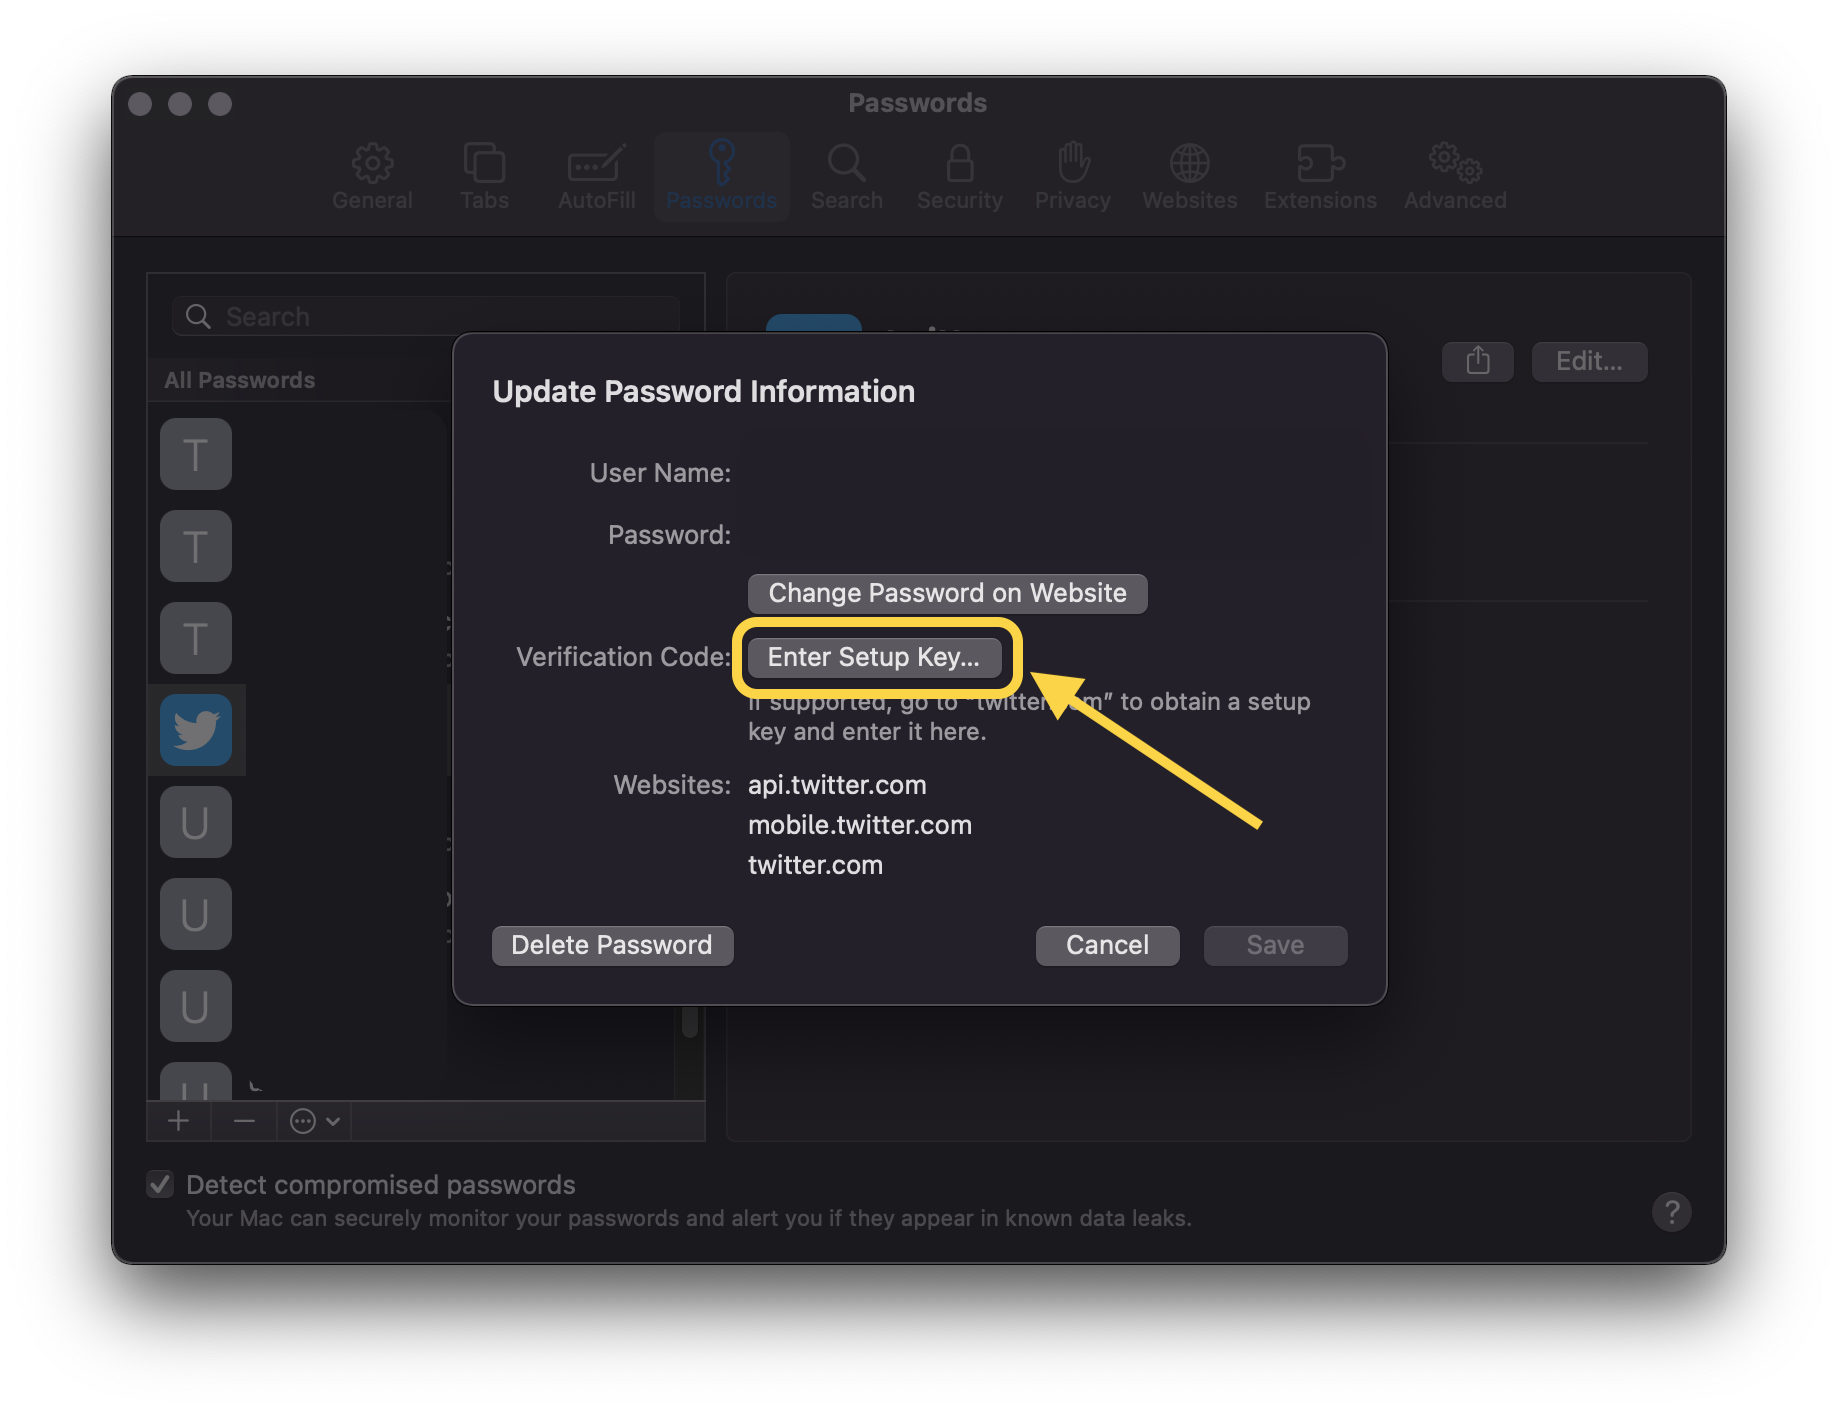Click the Password field in dialog
The image size is (1838, 1412).
pos(1050,535)
